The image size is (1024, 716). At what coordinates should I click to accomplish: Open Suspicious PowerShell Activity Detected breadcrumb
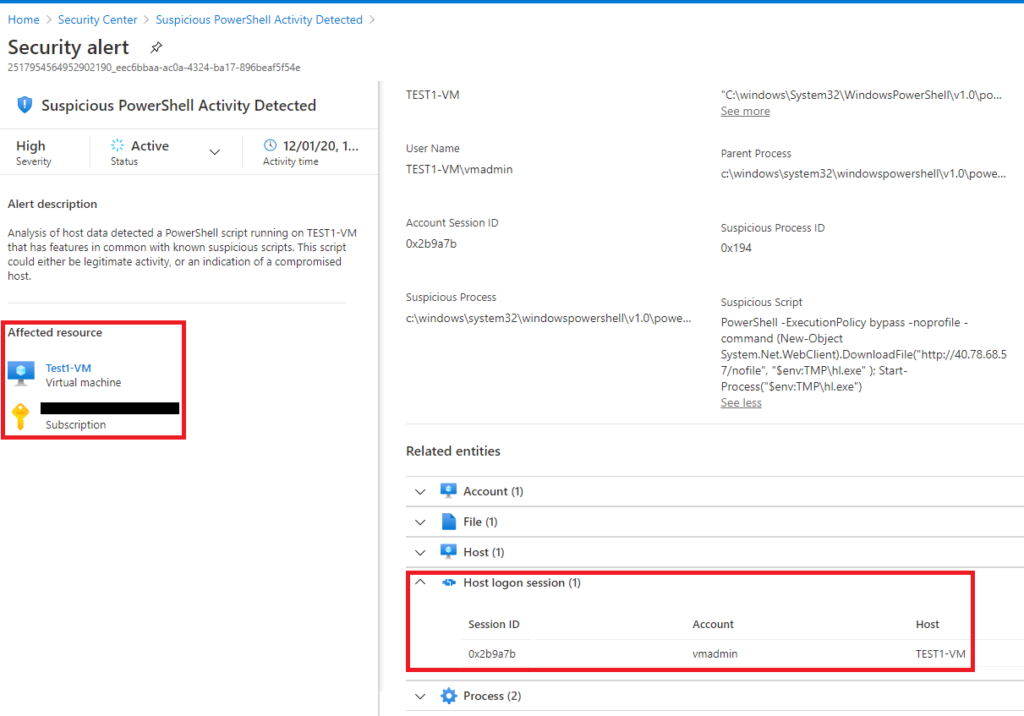point(259,20)
